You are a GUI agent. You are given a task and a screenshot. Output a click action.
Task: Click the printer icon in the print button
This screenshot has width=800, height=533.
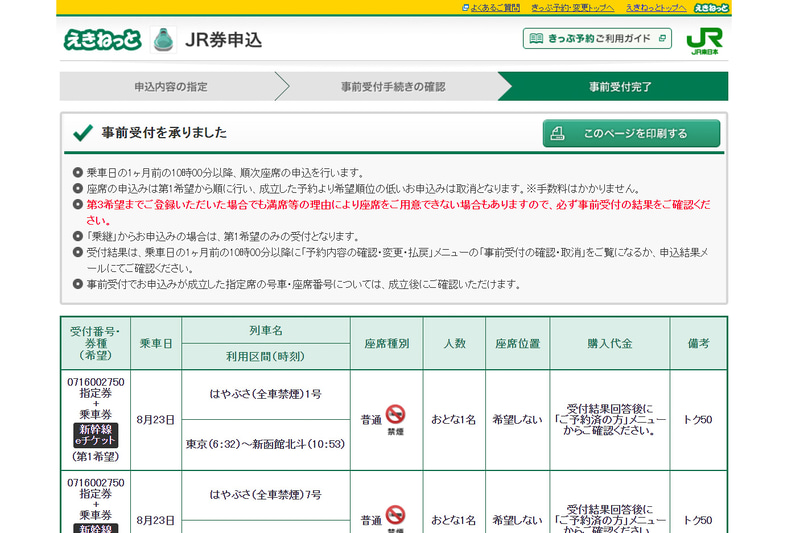click(x=557, y=134)
